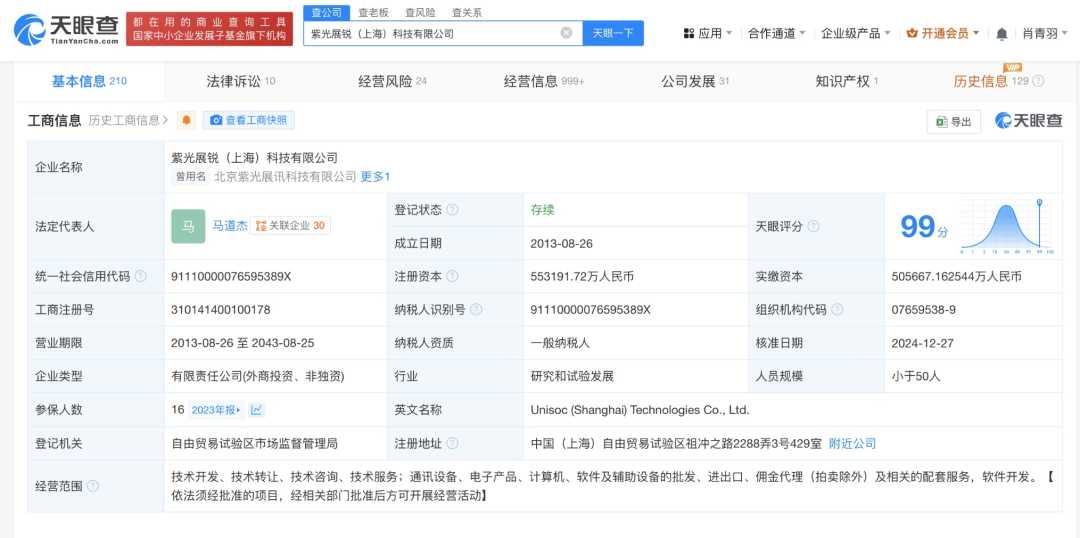
Task: Open the insured-count trend chart icon
Action: pos(257,410)
